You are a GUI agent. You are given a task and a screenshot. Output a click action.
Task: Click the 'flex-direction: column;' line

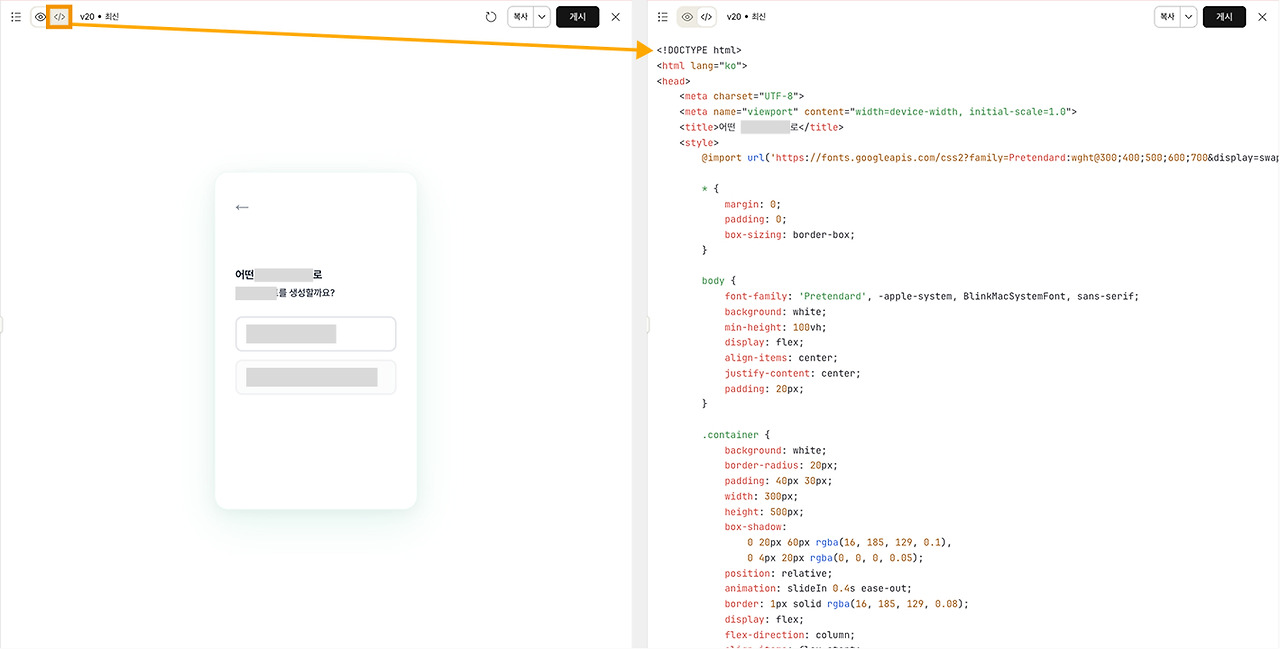pos(790,635)
